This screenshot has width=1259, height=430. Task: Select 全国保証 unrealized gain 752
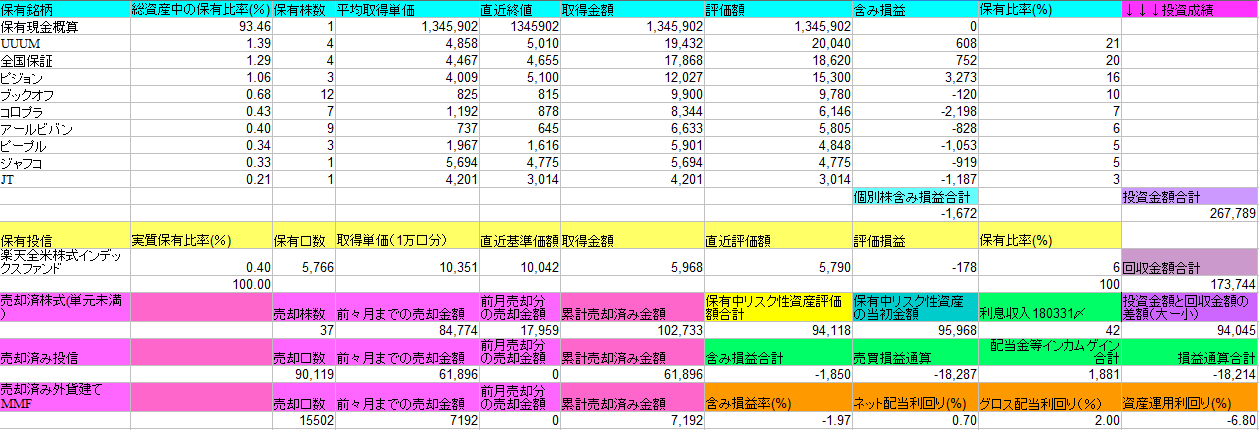click(x=915, y=61)
